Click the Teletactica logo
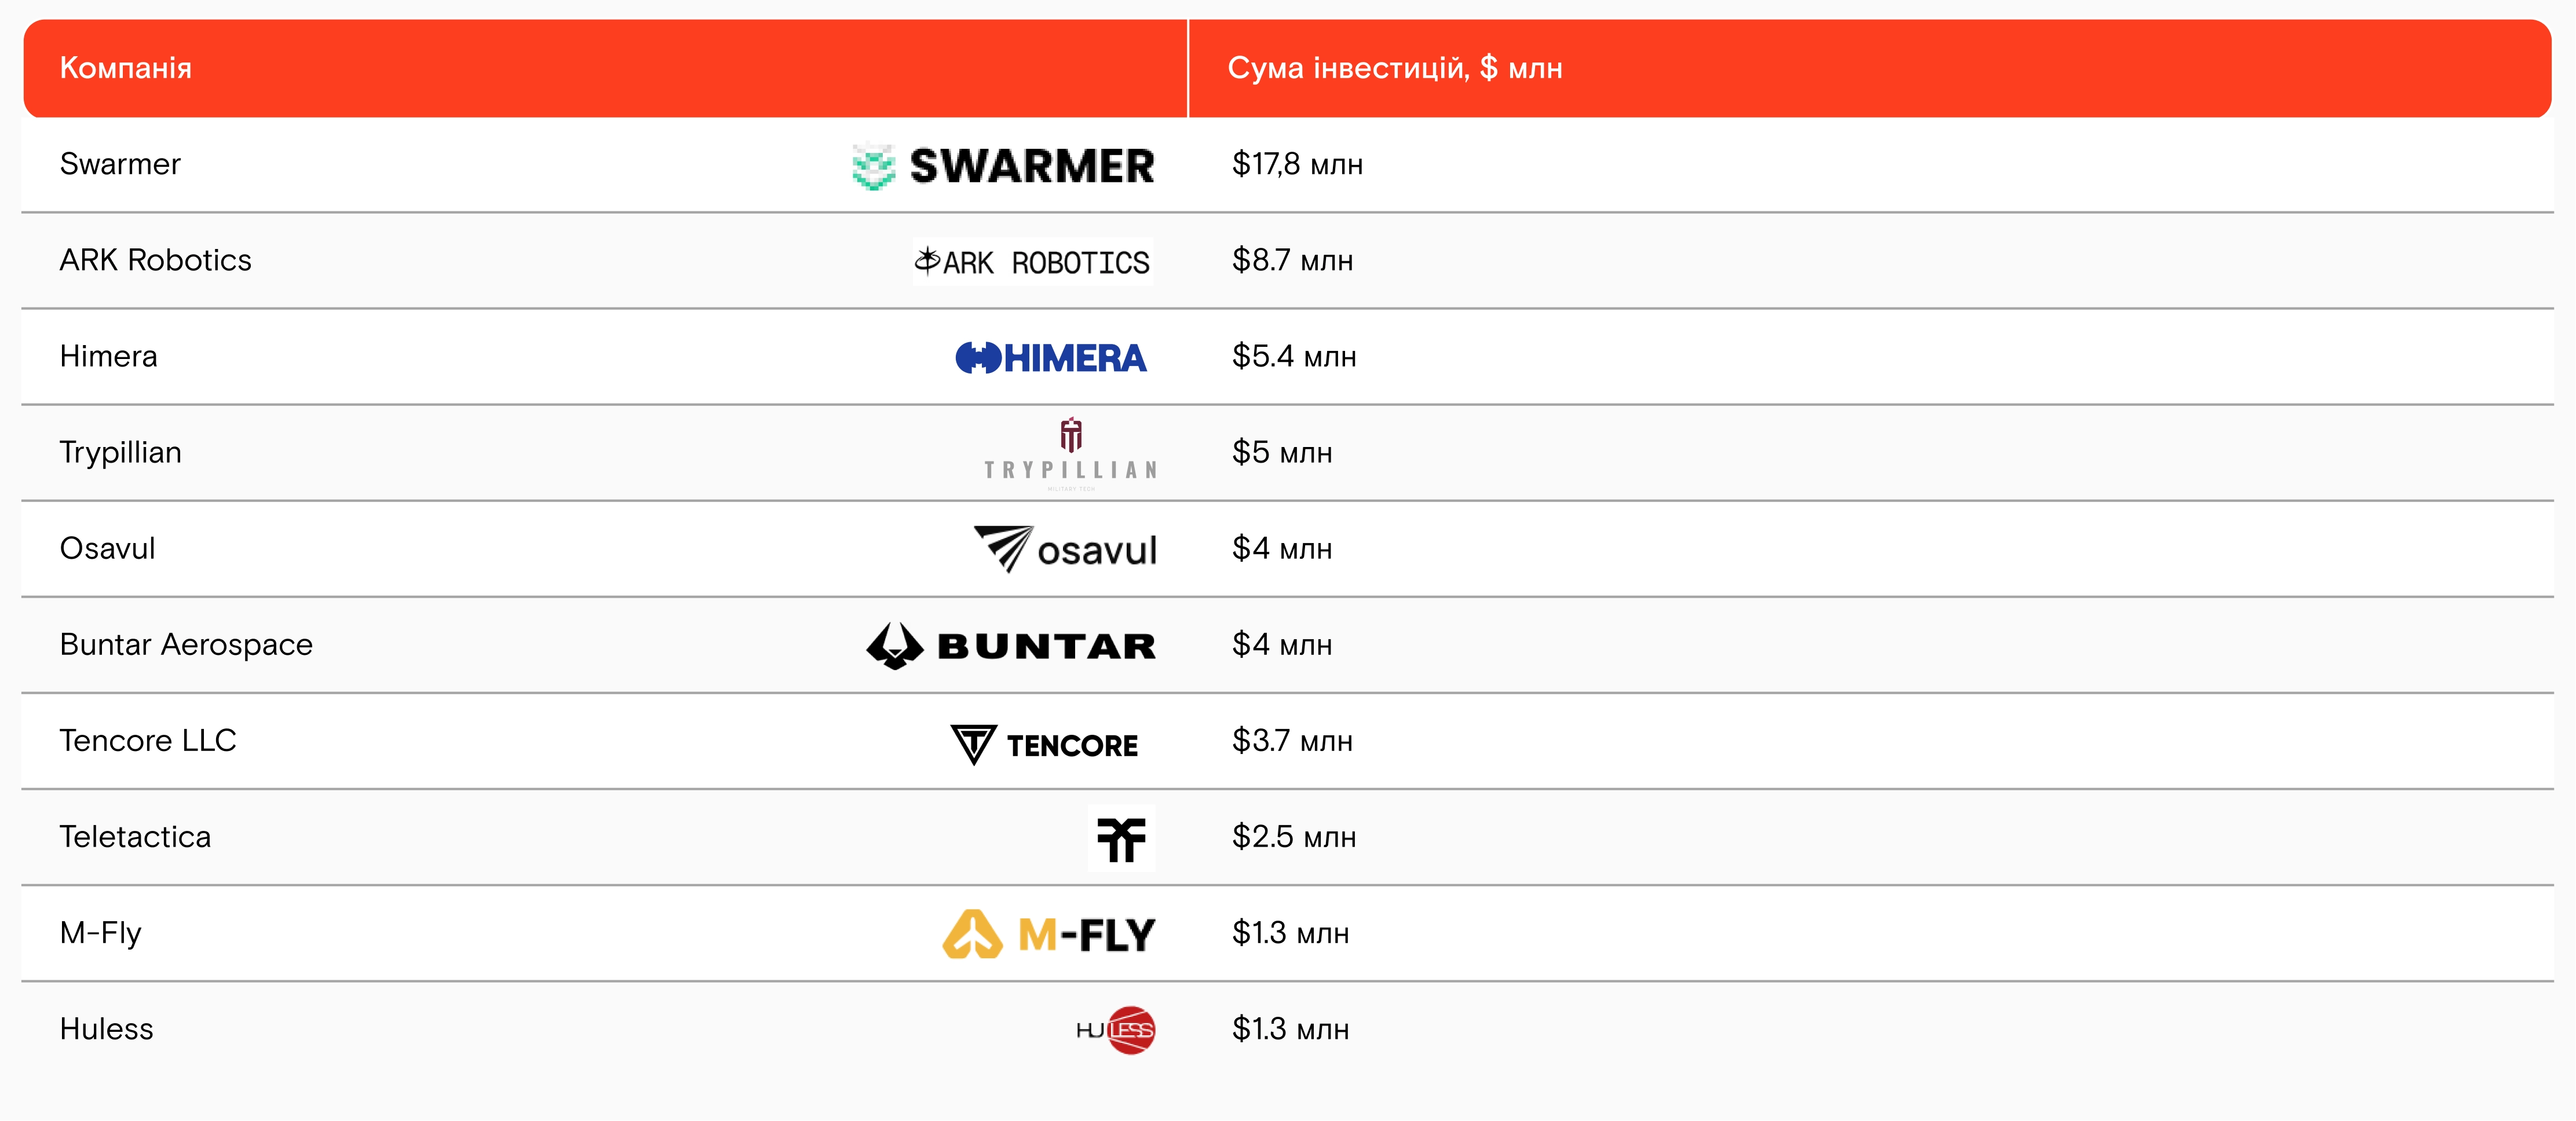Image resolution: width=2576 pixels, height=1121 pixels. (1121, 838)
